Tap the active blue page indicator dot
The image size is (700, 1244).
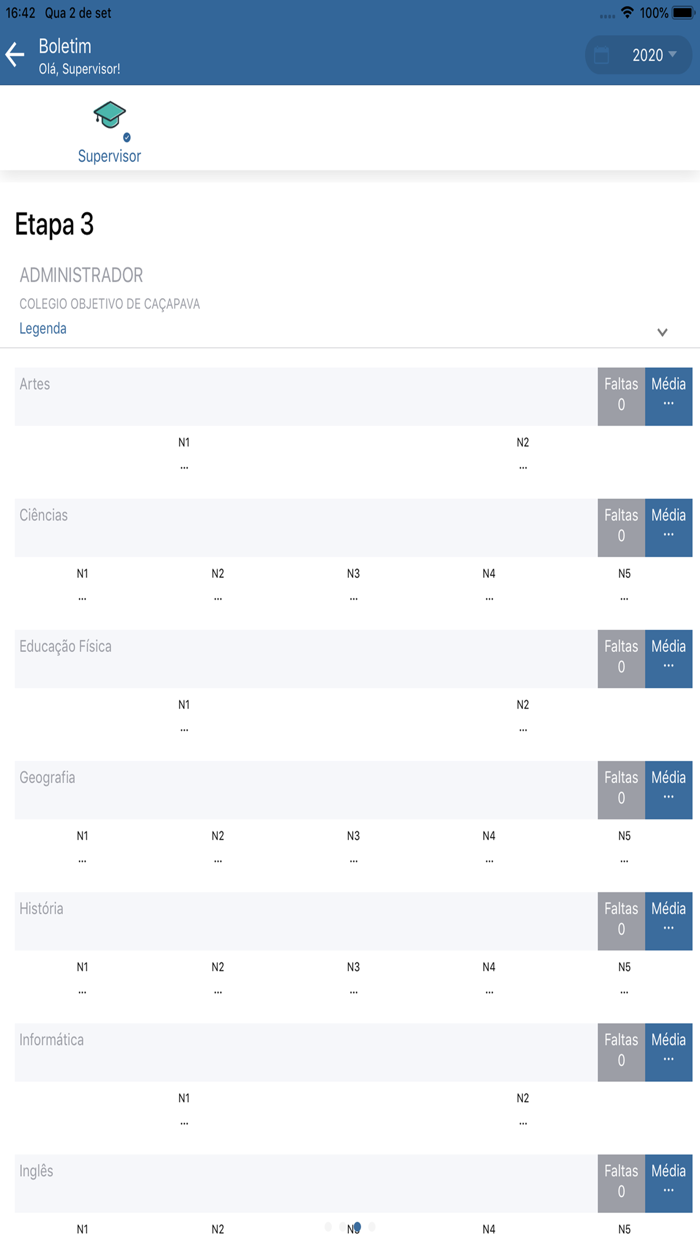click(x=357, y=1226)
